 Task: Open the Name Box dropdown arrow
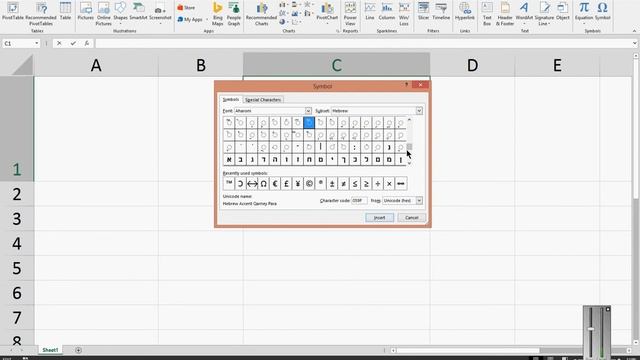(x=36, y=43)
